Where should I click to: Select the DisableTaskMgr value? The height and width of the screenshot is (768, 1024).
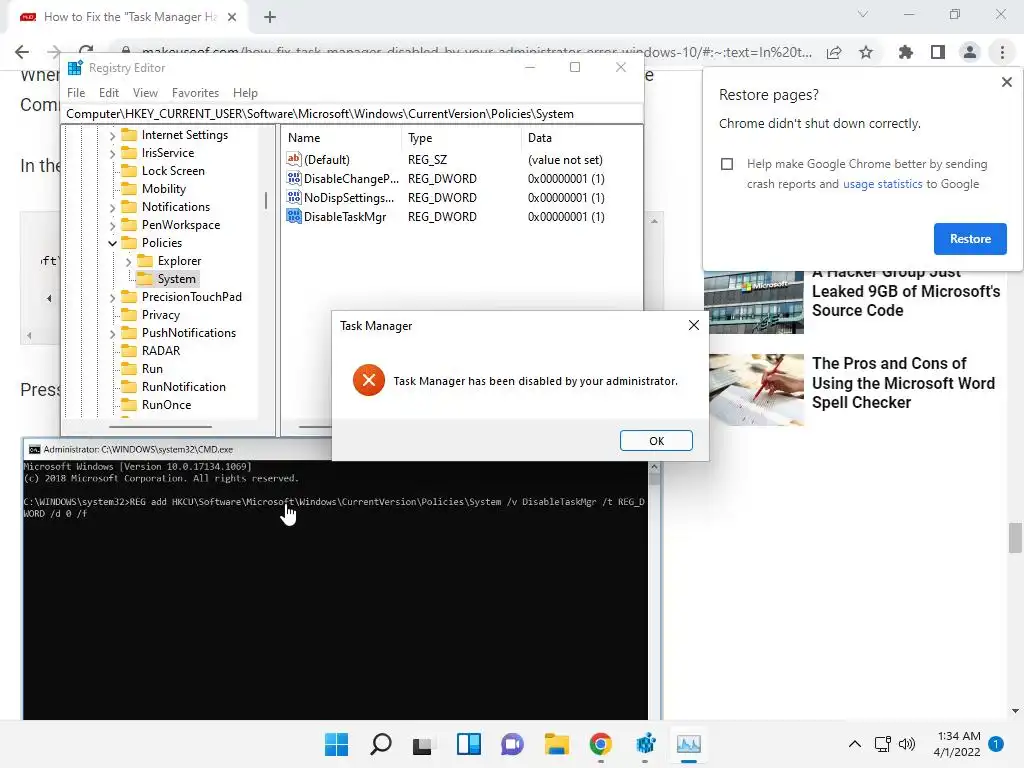345,217
